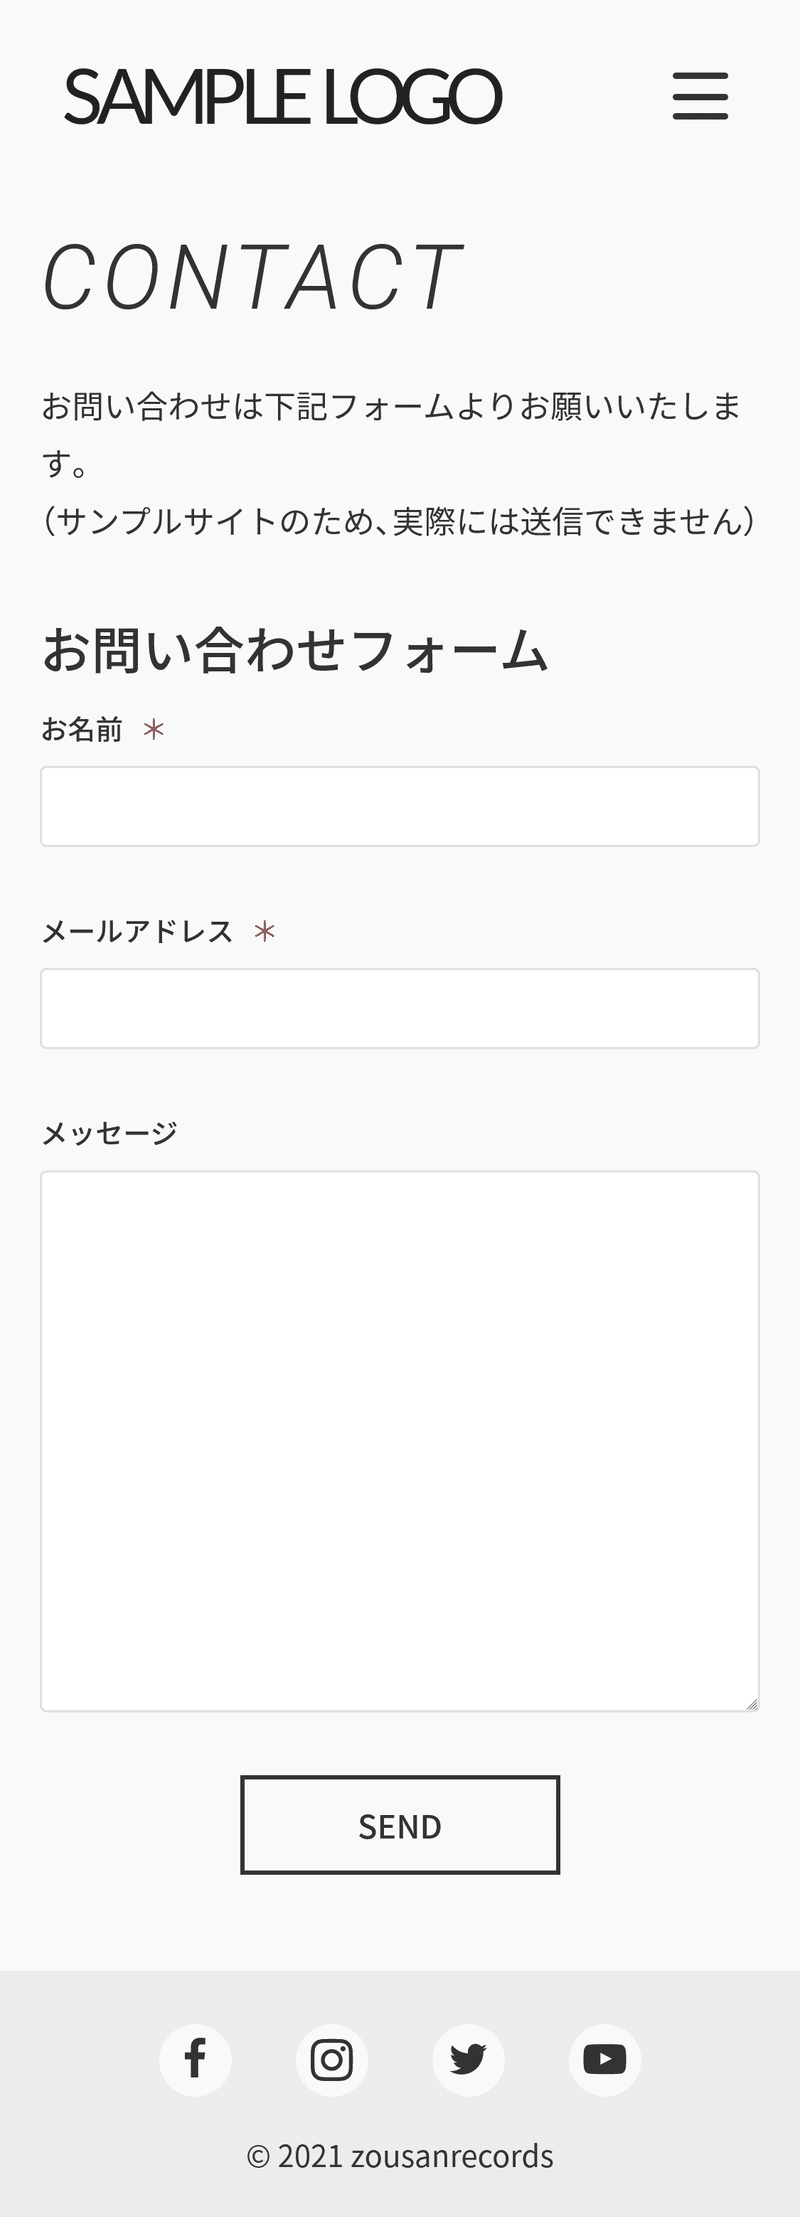
Task: Click the お名前 field label
Action: click(82, 730)
